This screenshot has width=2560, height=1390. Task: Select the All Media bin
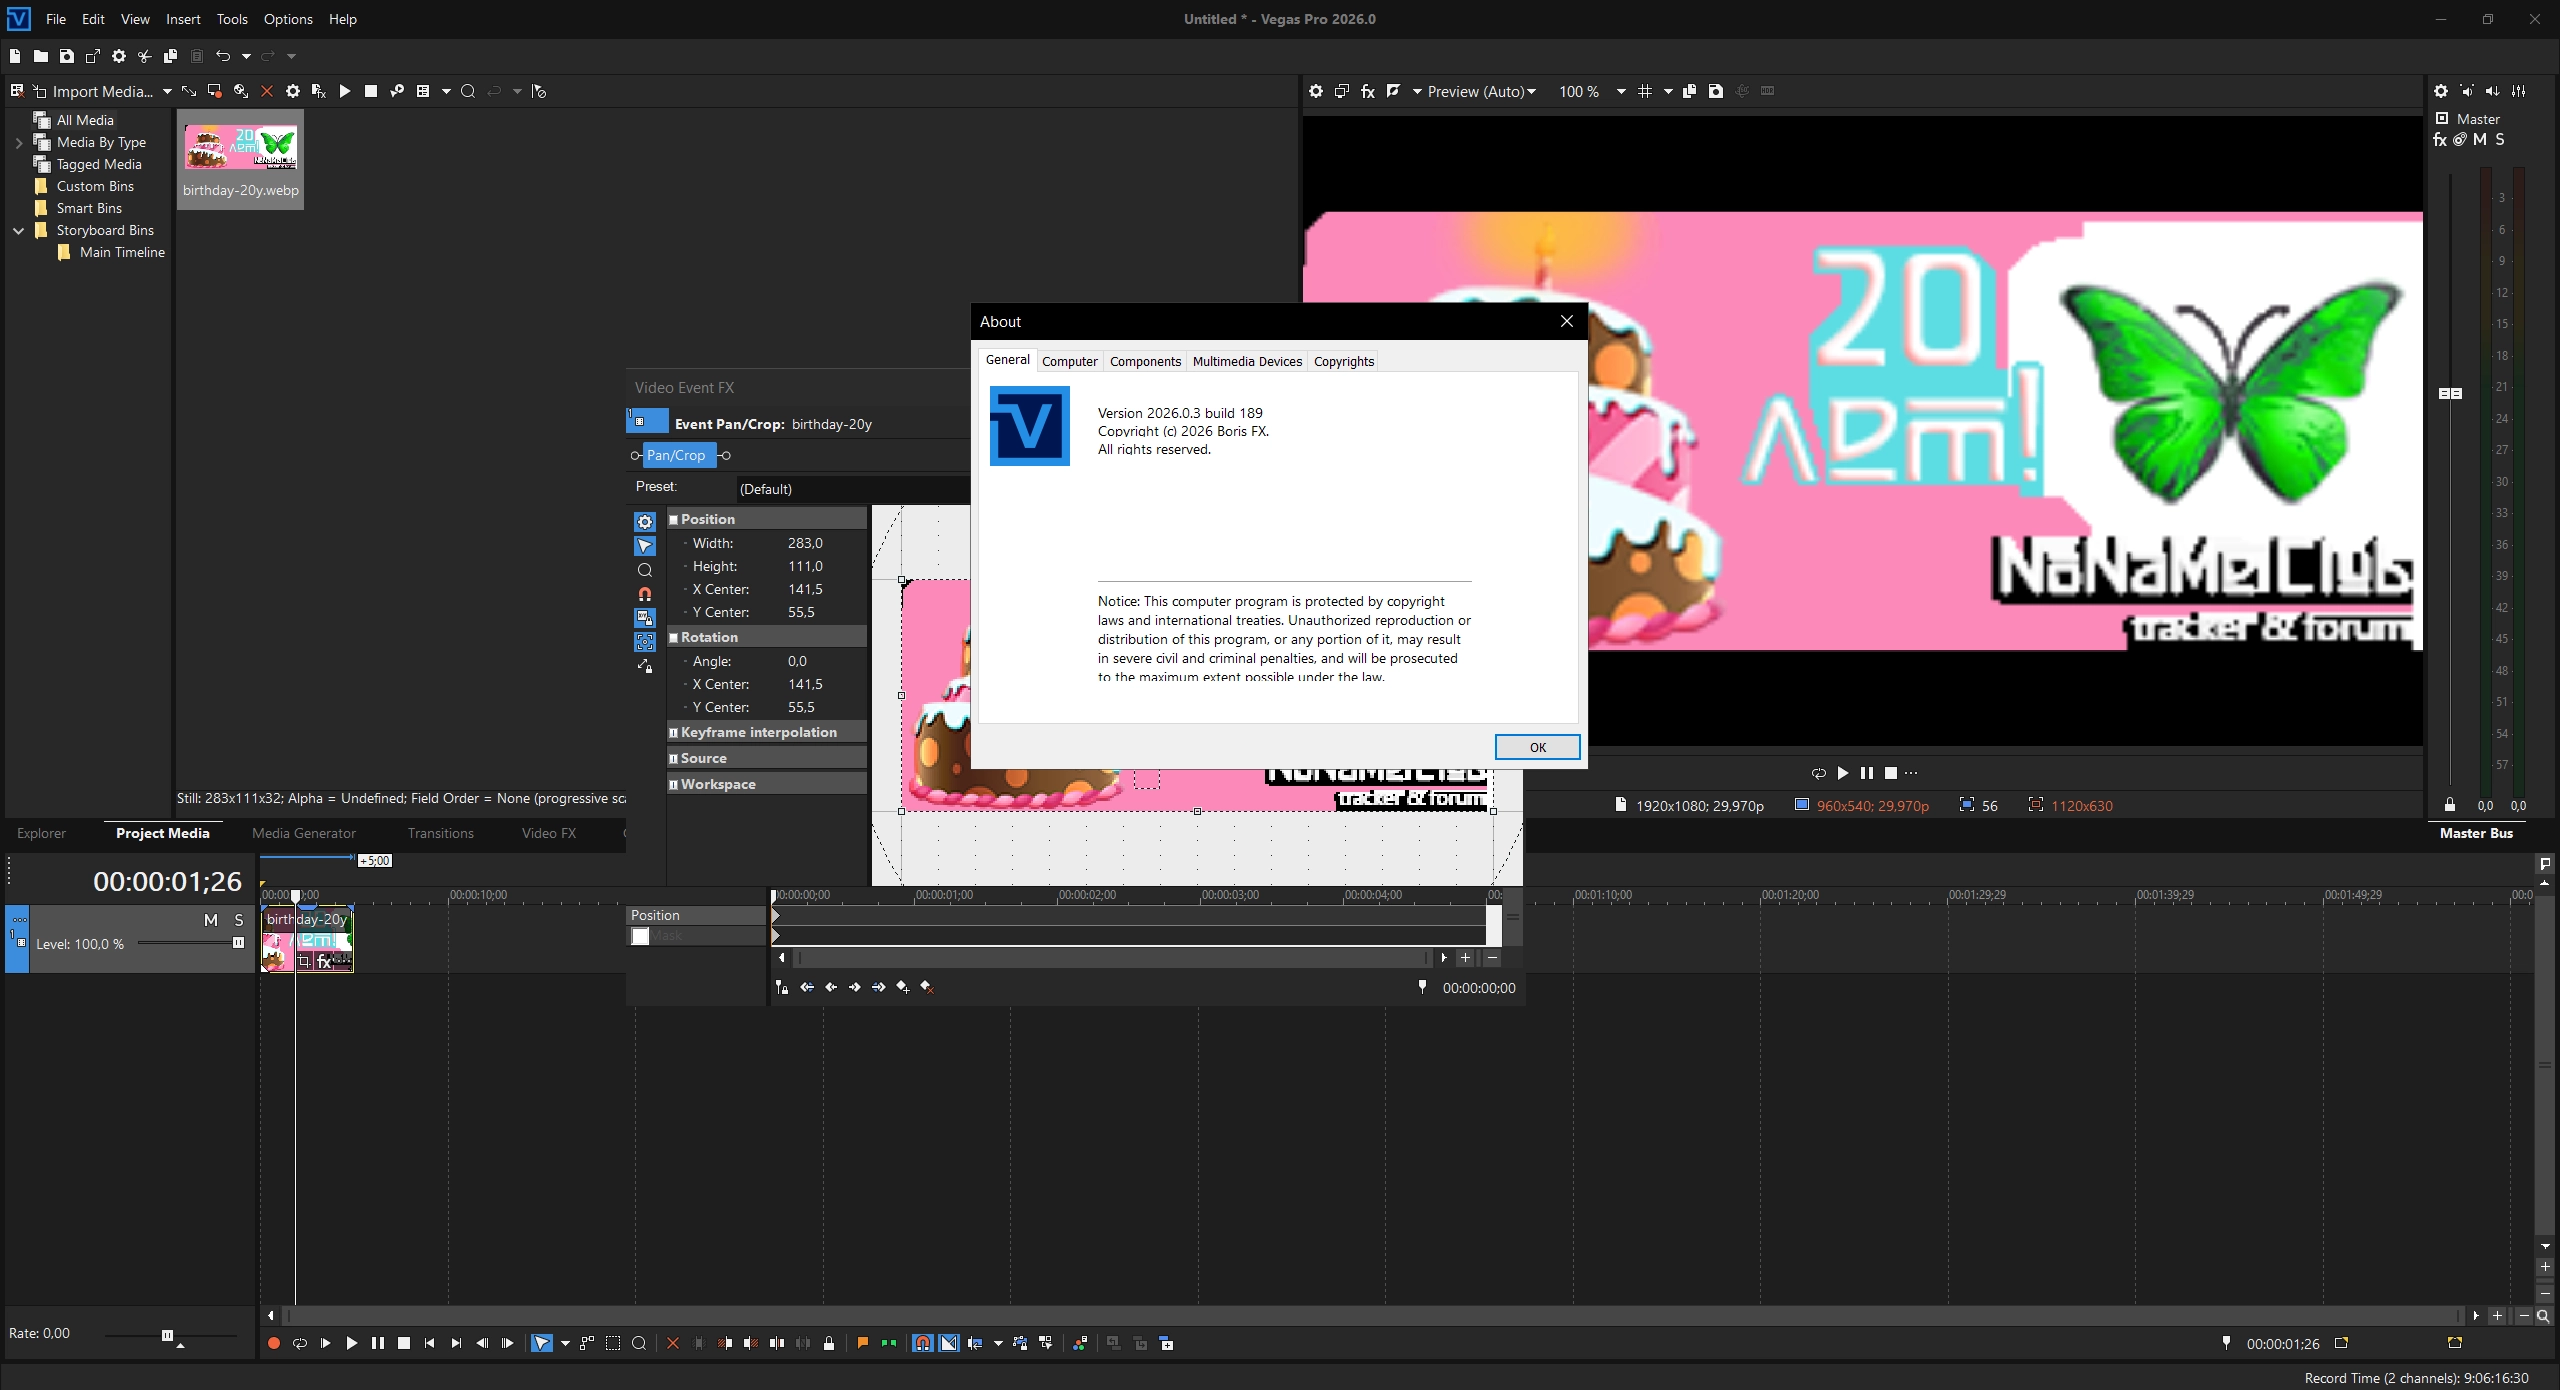pyautogui.click(x=85, y=120)
